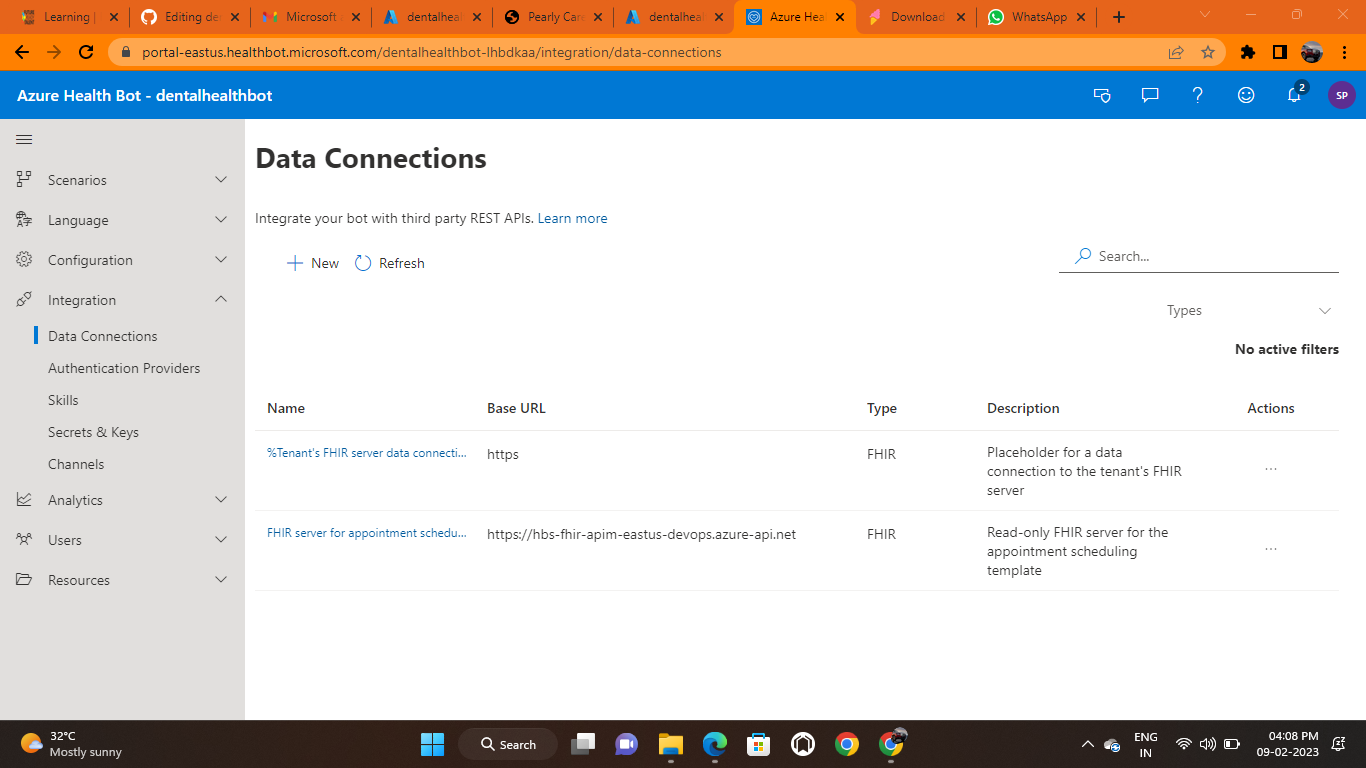Click the Search data connections field
This screenshot has width=1366, height=768.
1199,256
